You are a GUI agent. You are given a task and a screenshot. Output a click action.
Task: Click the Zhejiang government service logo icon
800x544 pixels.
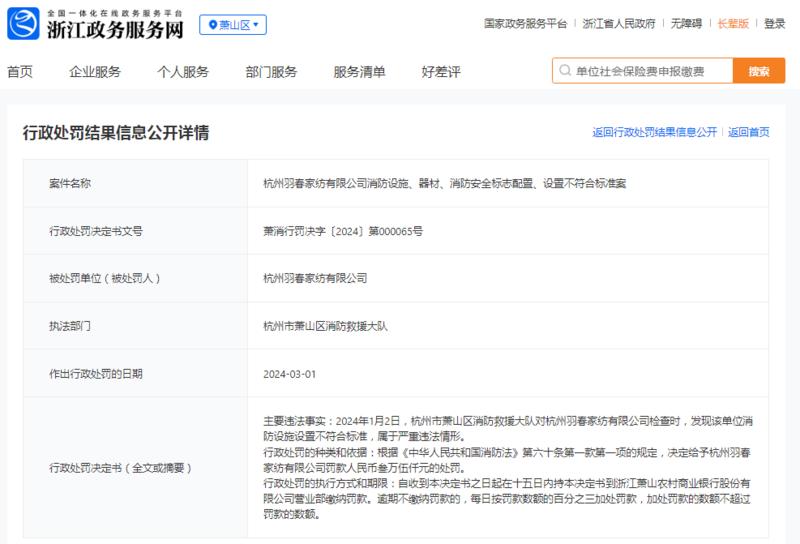click(x=23, y=23)
